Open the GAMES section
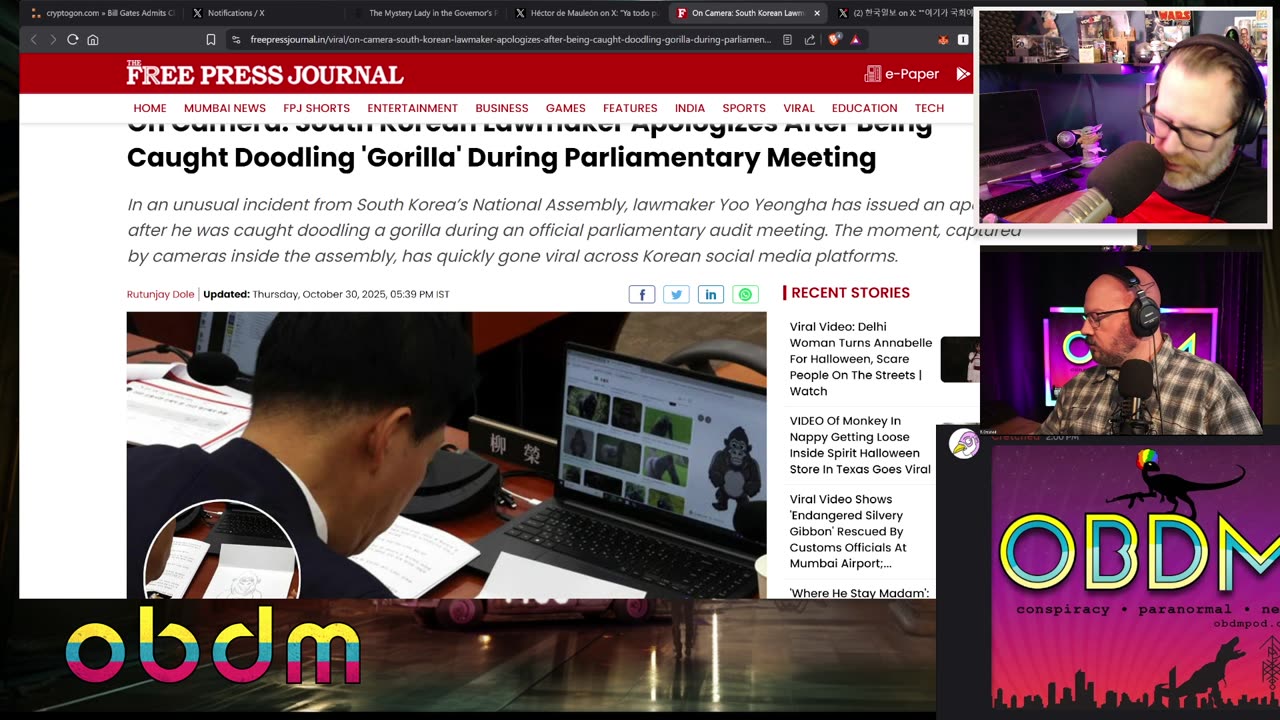1280x720 pixels. [566, 108]
